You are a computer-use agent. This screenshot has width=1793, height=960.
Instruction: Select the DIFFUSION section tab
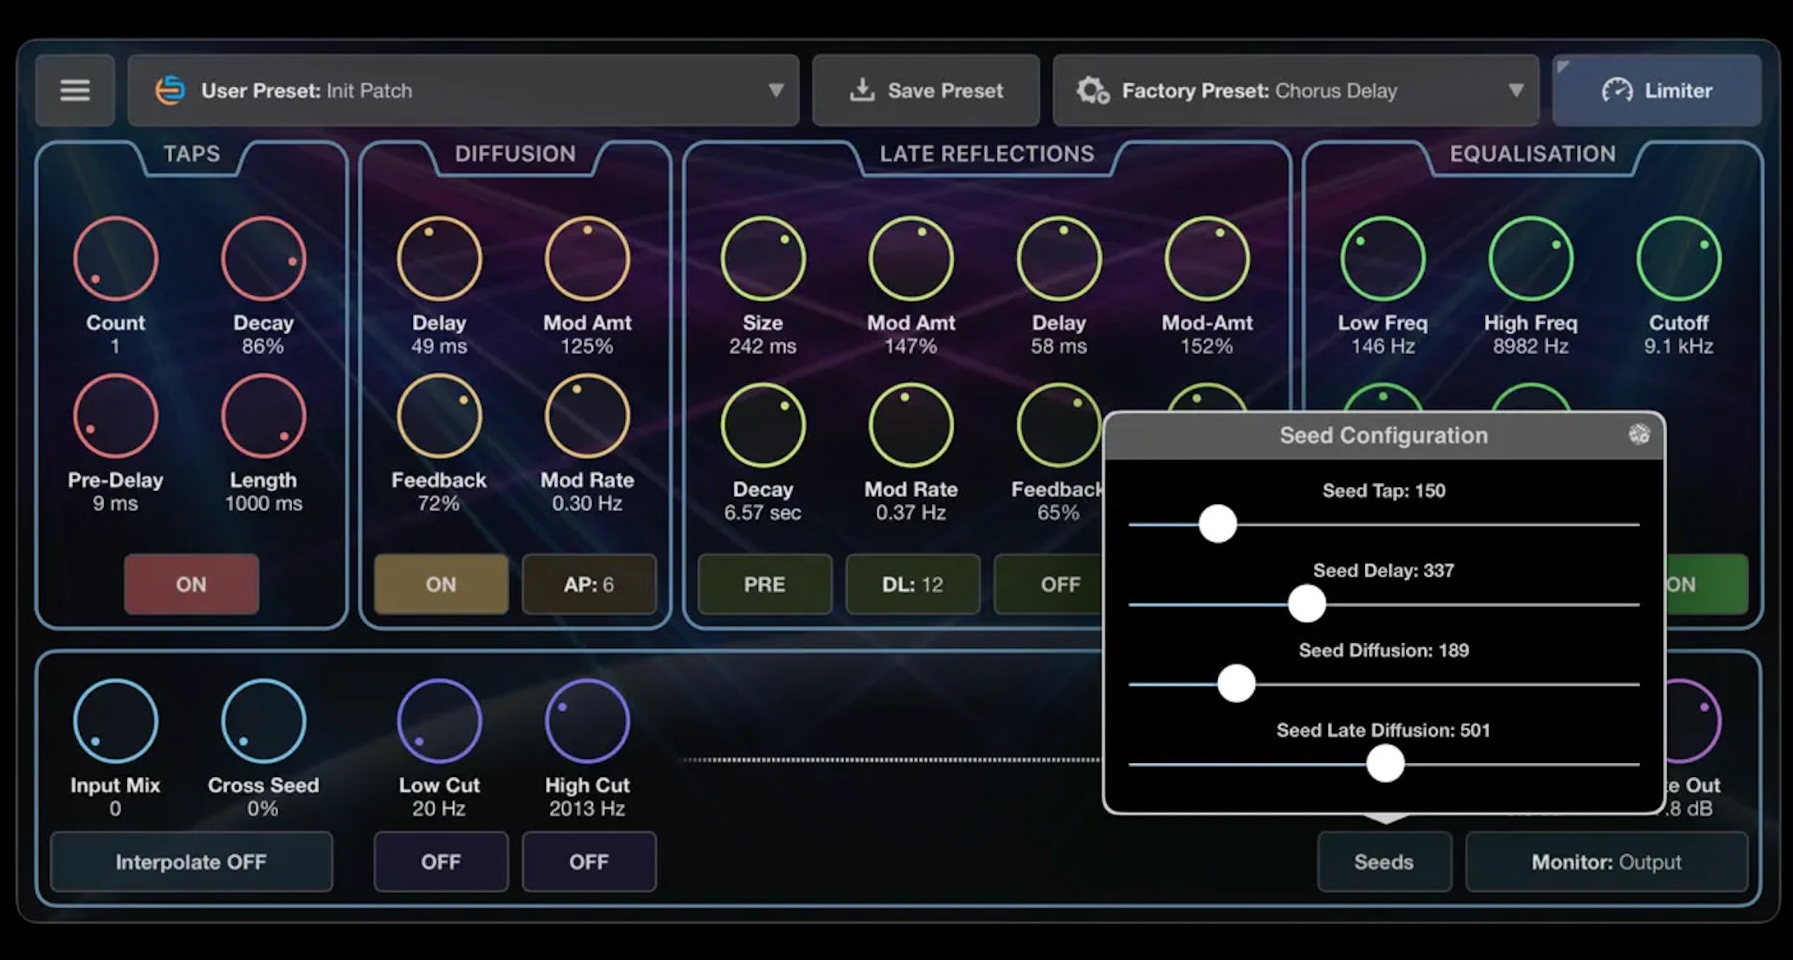pos(515,154)
